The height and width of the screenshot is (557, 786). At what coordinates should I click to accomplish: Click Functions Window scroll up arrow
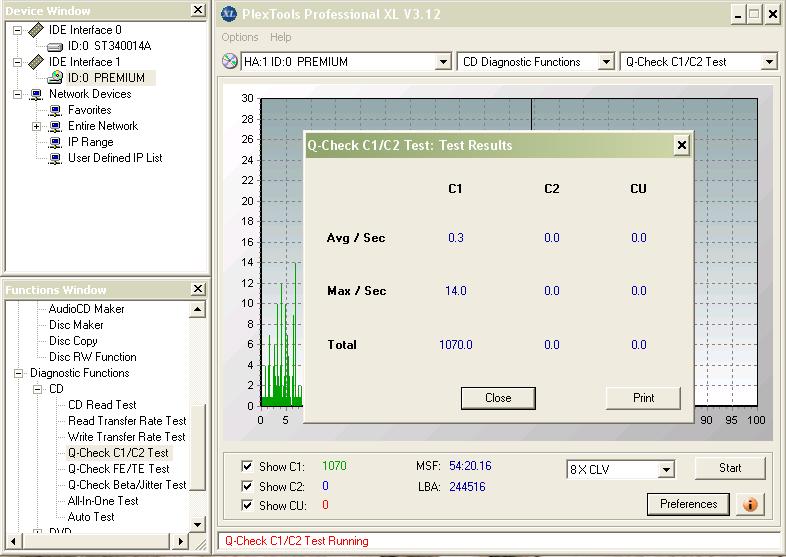(x=198, y=310)
